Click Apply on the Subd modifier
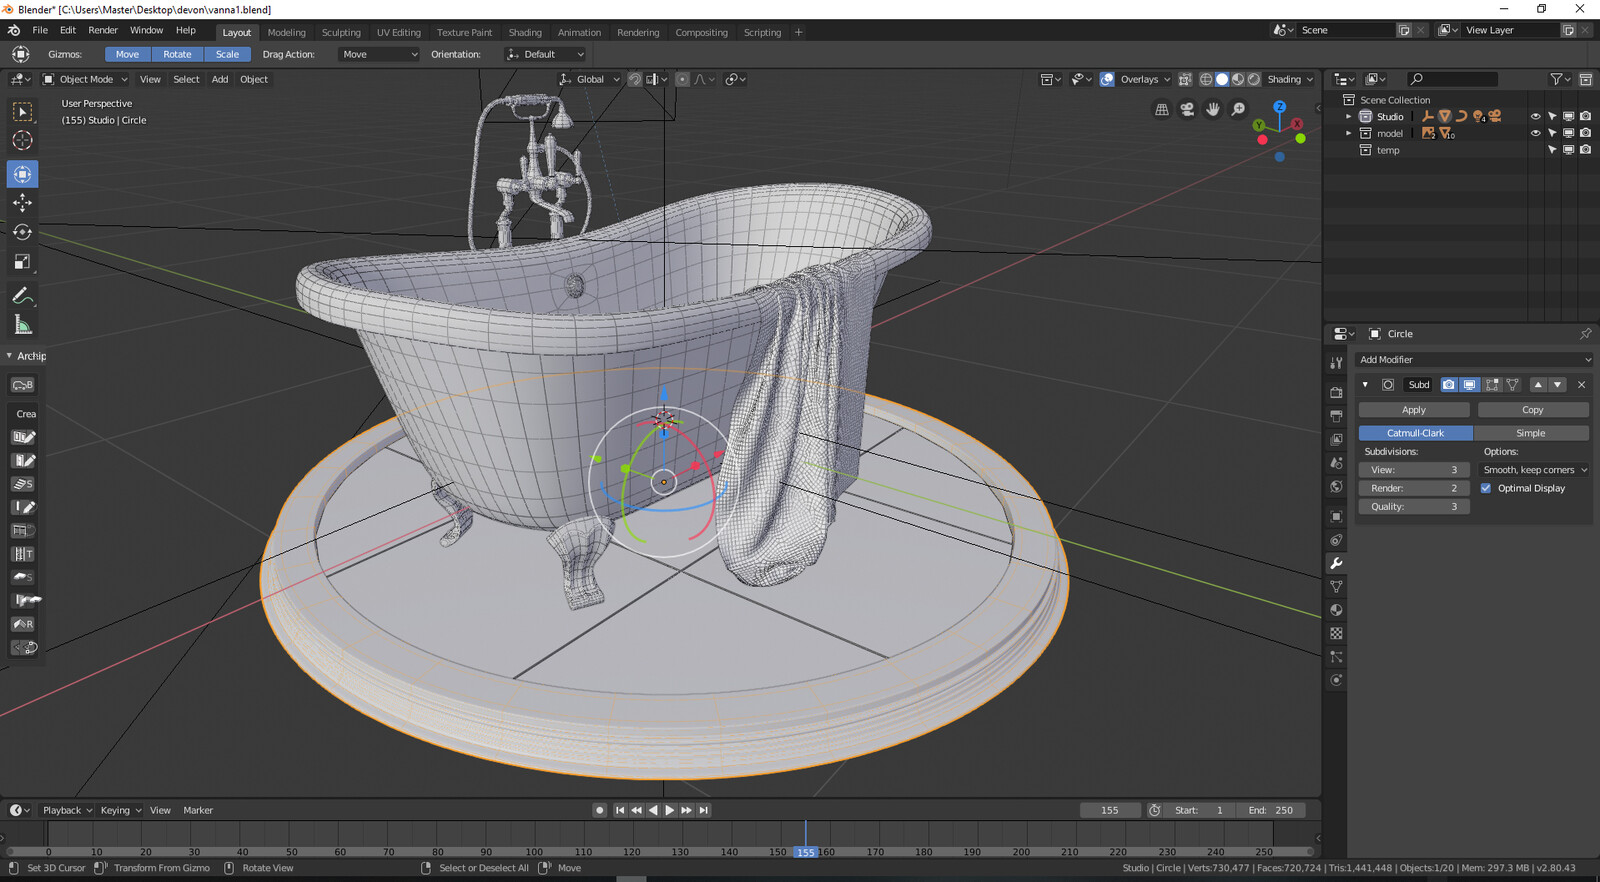This screenshot has width=1600, height=882. 1414,410
